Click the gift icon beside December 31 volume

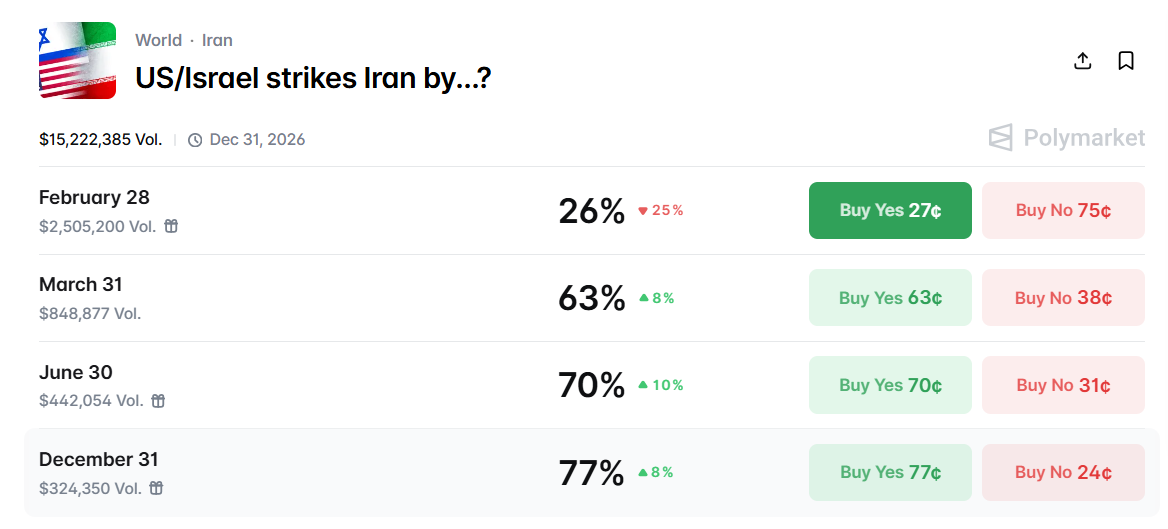[157, 488]
